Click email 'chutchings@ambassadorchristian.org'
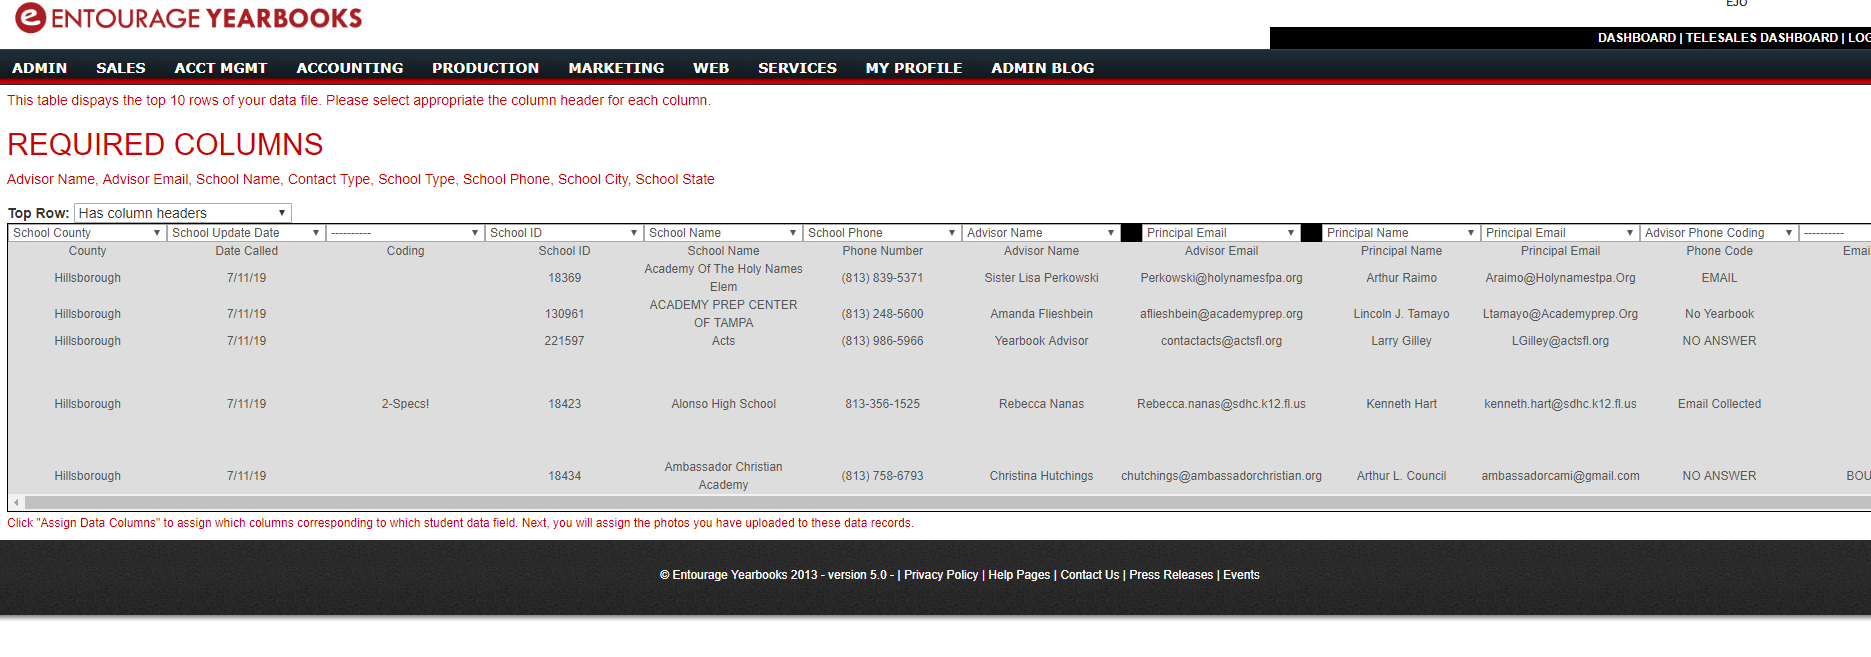The image size is (1871, 657). 1221,476
